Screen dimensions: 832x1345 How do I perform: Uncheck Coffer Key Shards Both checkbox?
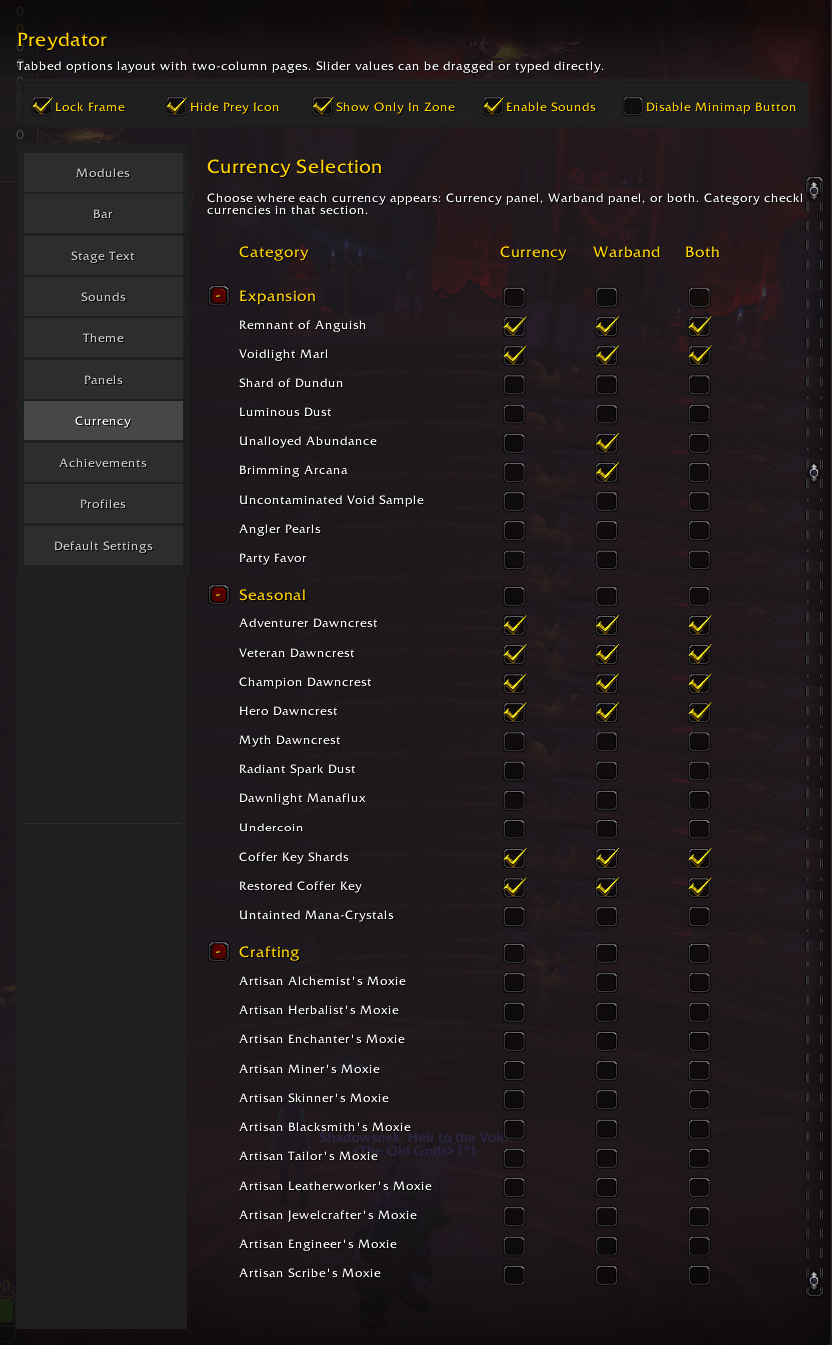[x=700, y=858]
